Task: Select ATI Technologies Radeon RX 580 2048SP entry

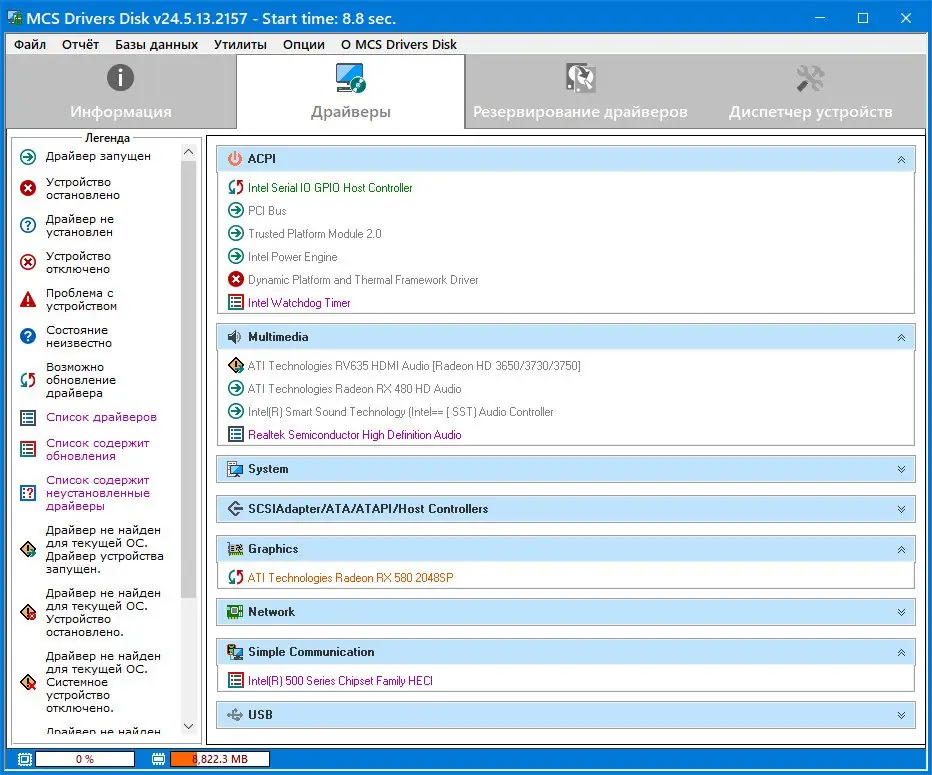Action: pos(350,578)
